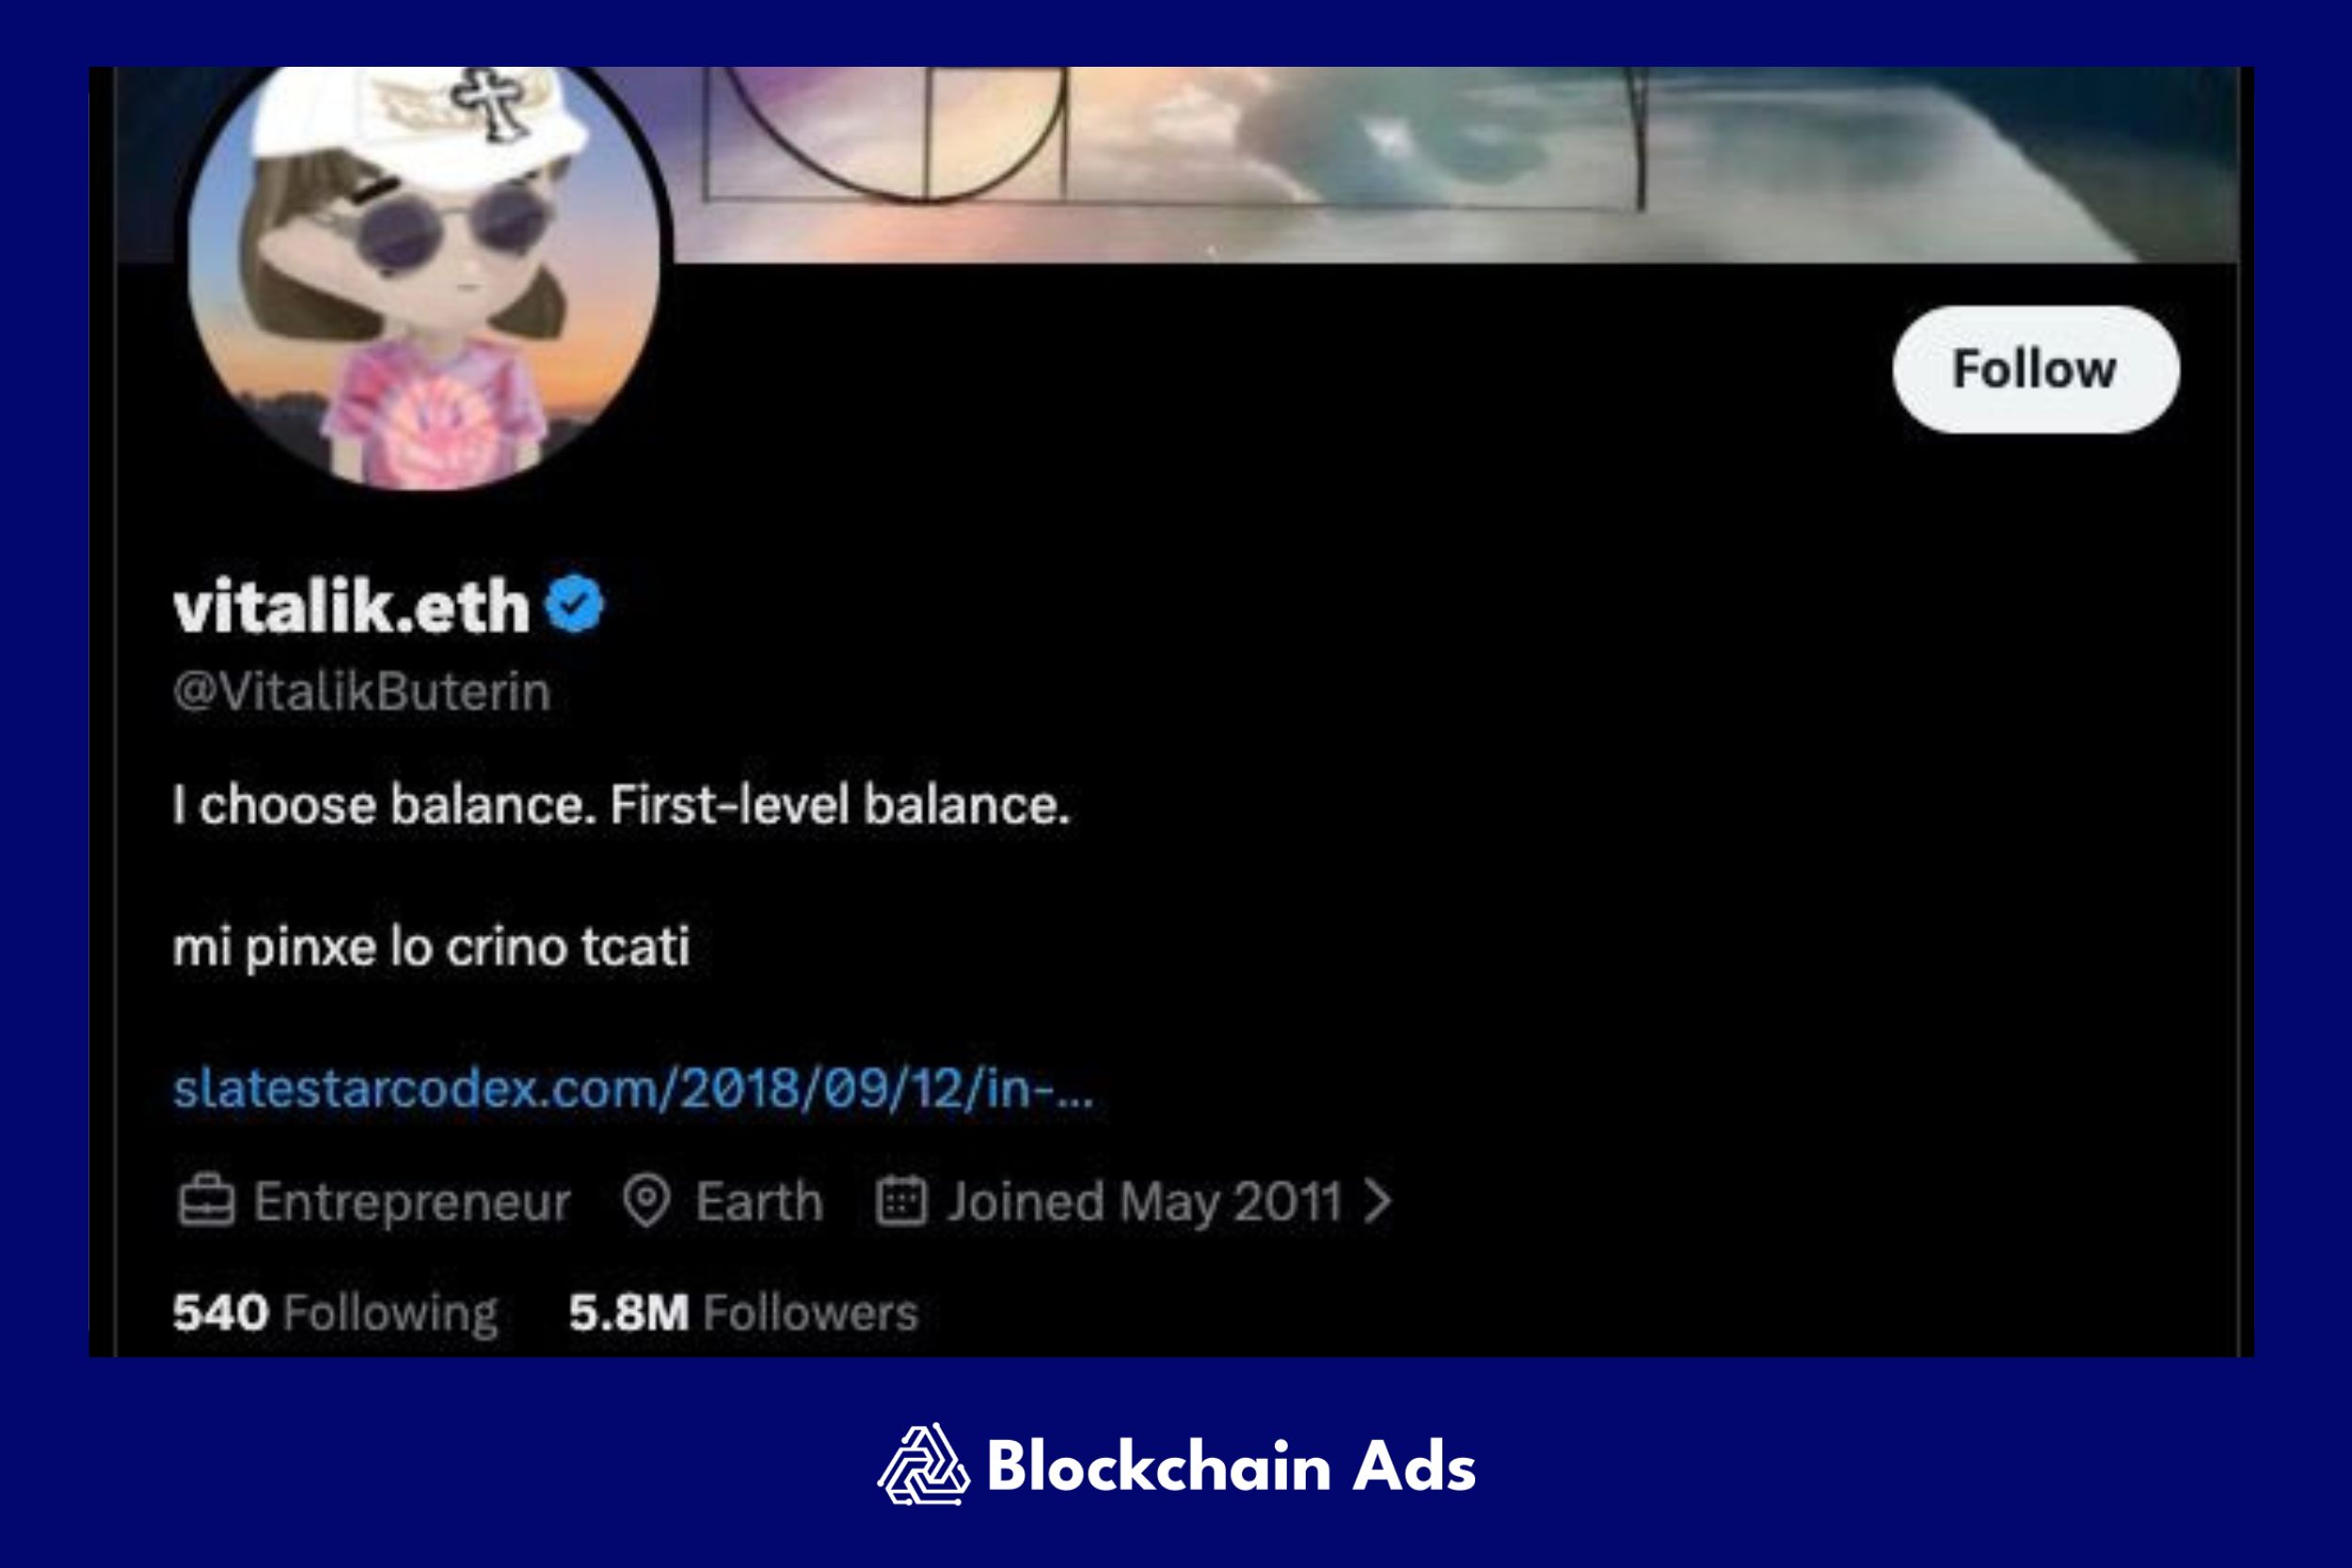Click the briefcase icon beside Entrepreneur
Viewport: 2352px width, 1568px height.
pyautogui.click(x=206, y=1201)
